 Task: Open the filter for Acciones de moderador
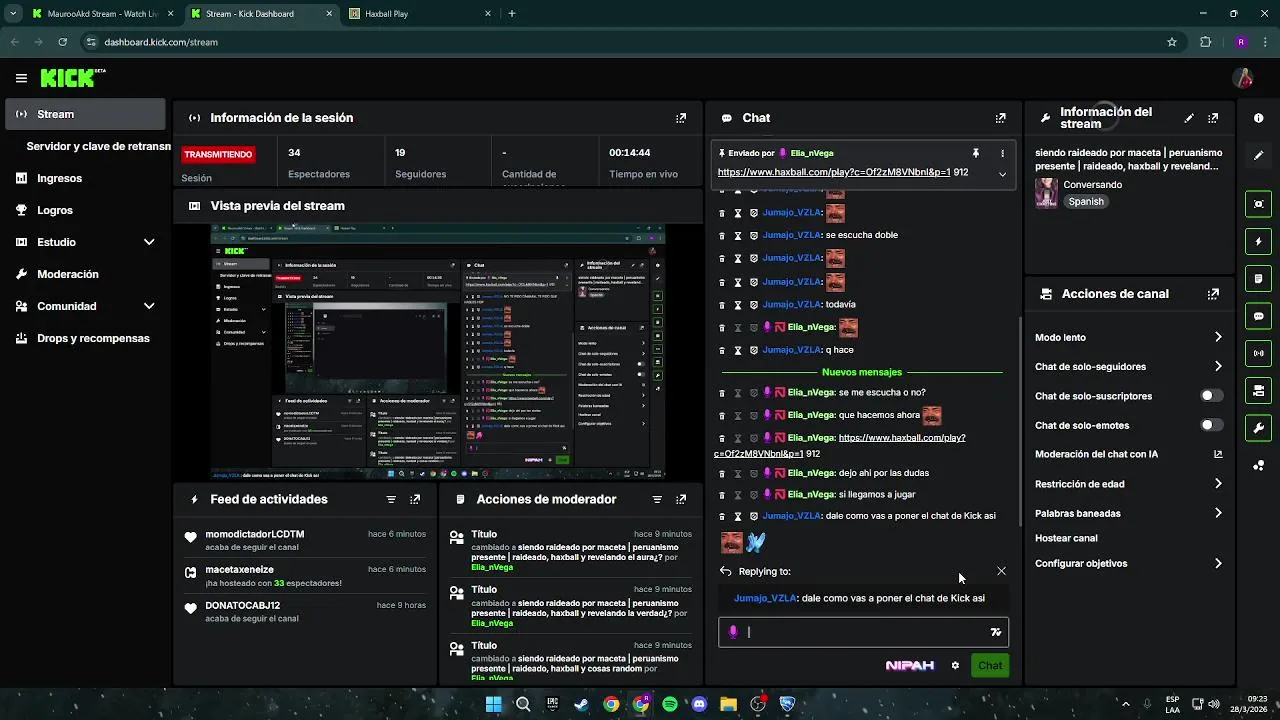click(x=657, y=499)
